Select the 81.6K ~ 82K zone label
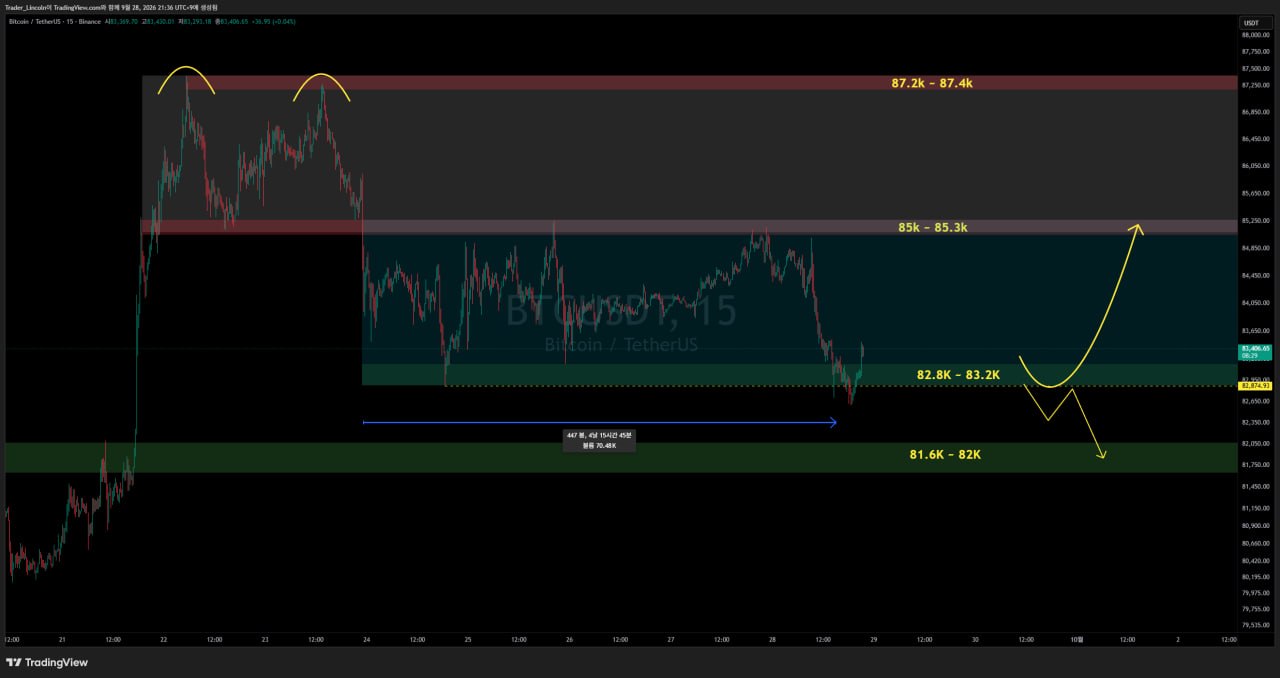Viewport: 1280px width, 678px height. point(945,454)
